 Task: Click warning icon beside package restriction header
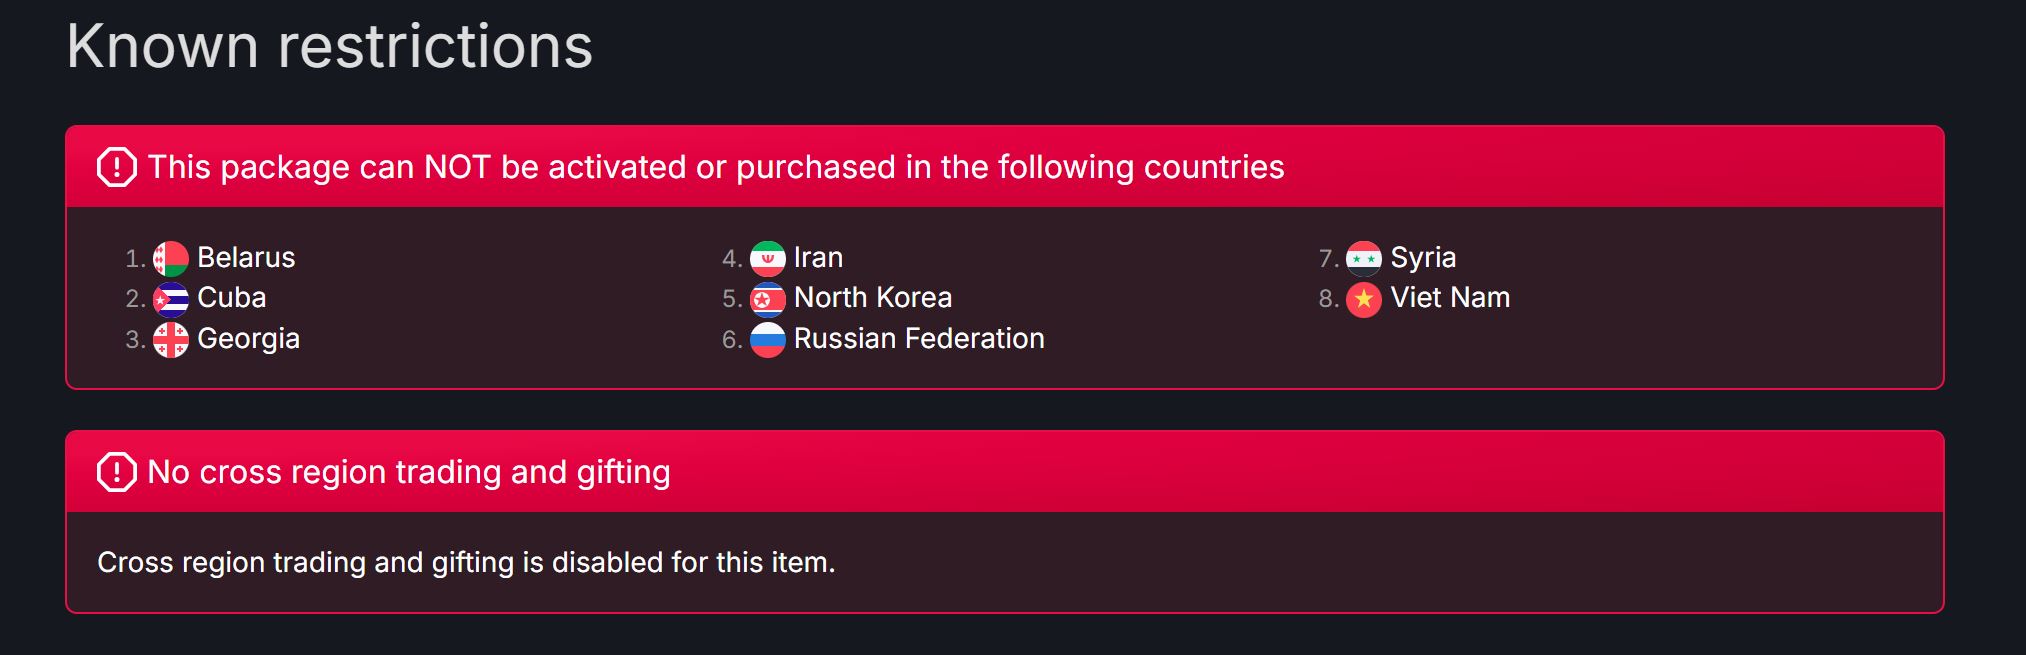[x=117, y=167]
